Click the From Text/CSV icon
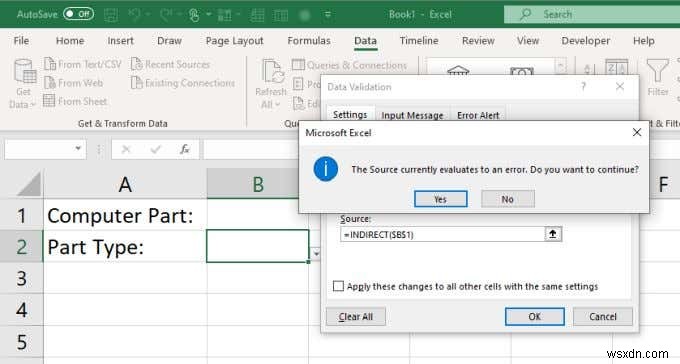 pos(50,64)
